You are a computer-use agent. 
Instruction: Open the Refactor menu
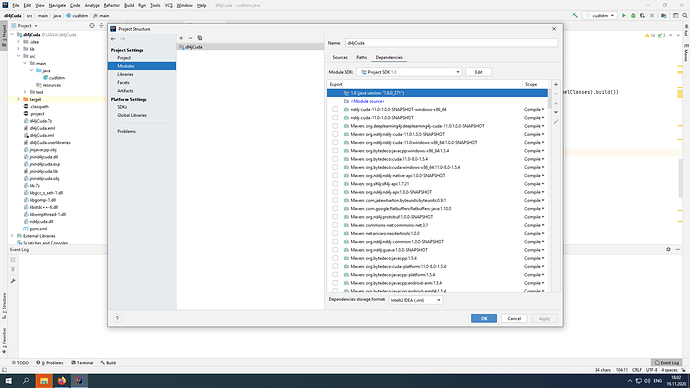(111, 5)
